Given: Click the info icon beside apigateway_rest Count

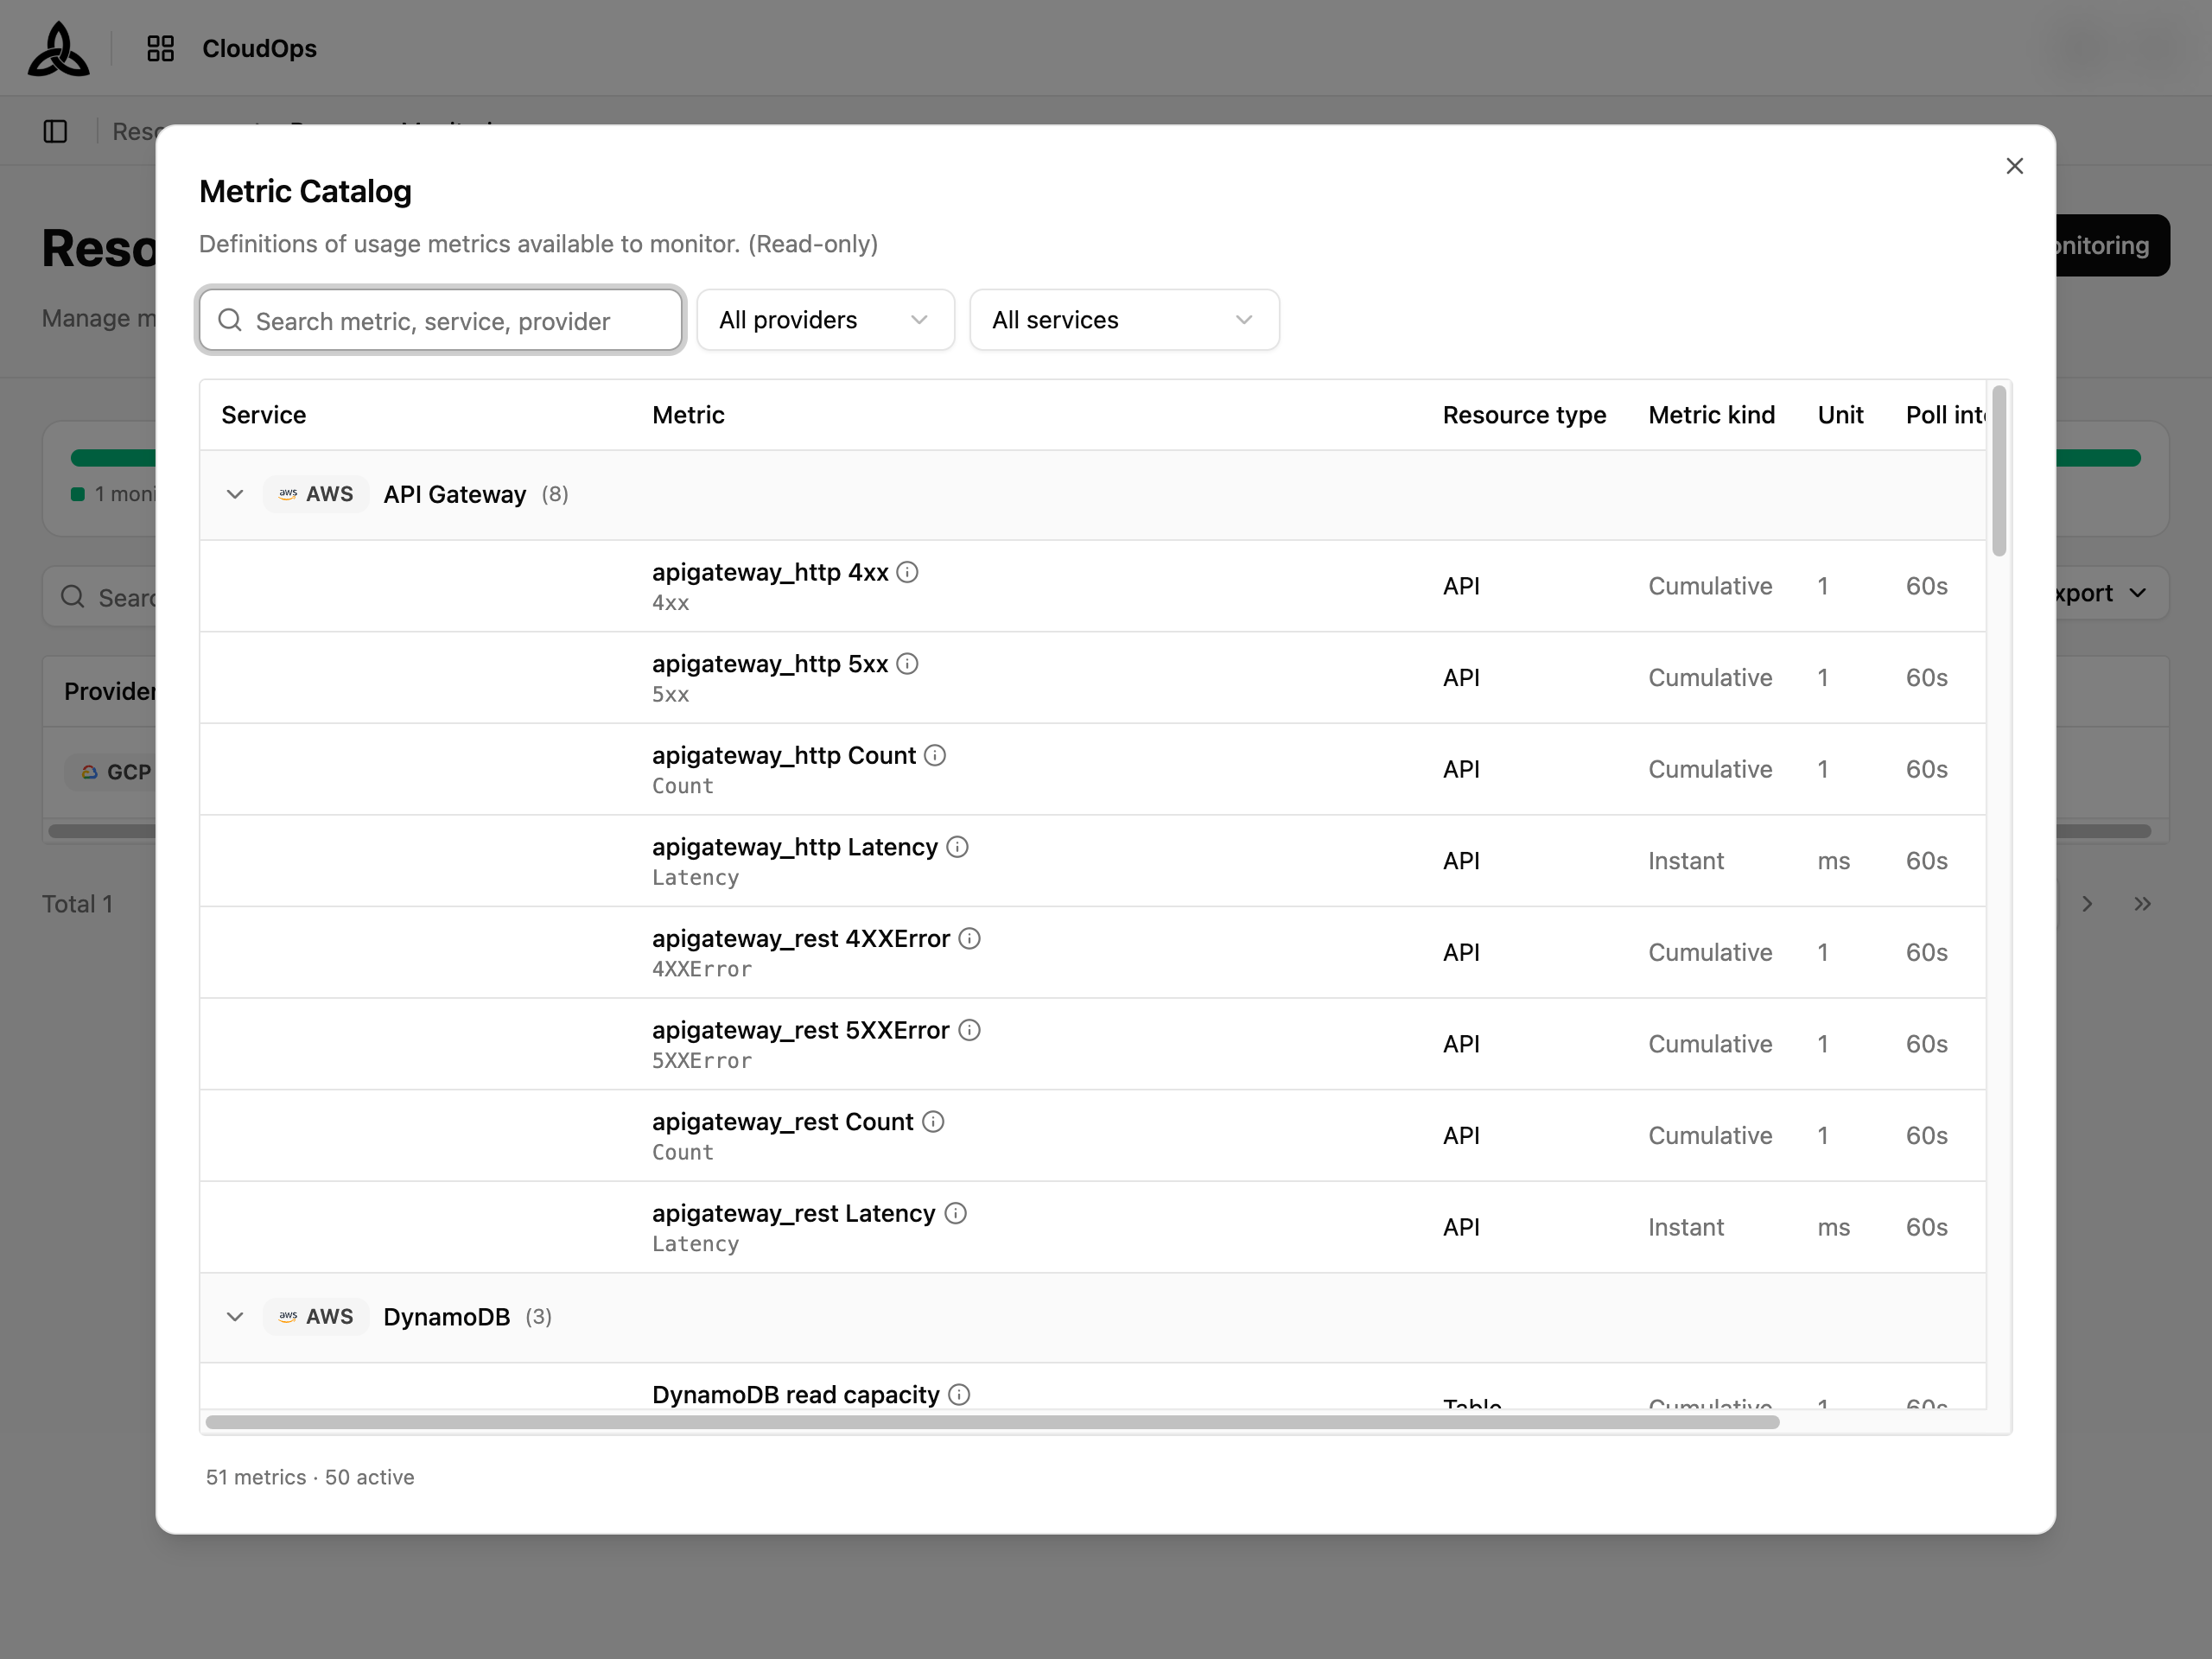Looking at the screenshot, I should tap(933, 1122).
